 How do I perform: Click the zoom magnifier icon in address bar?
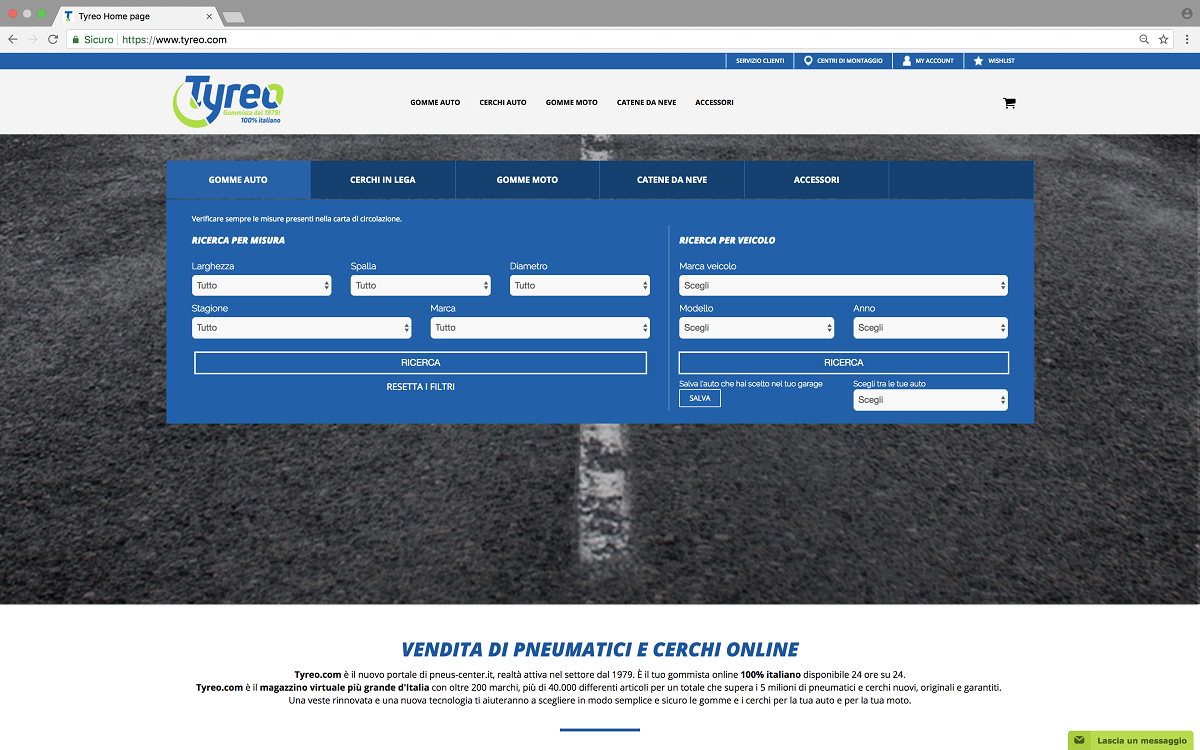[x=1144, y=39]
